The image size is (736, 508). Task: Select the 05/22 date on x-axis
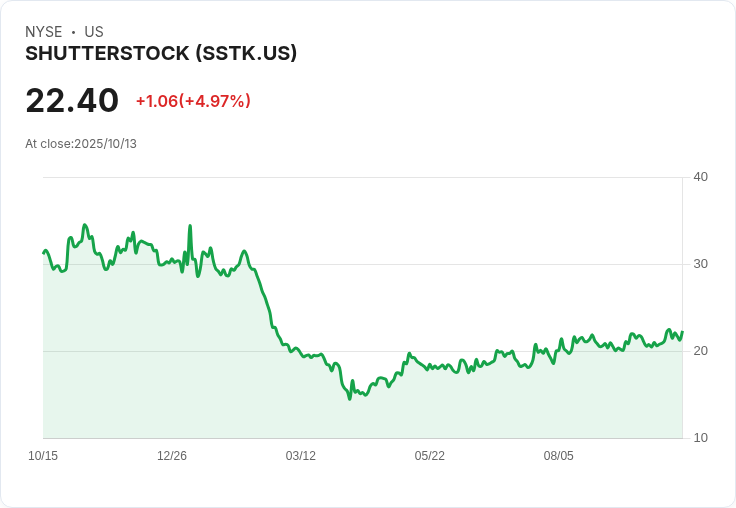[429, 456]
